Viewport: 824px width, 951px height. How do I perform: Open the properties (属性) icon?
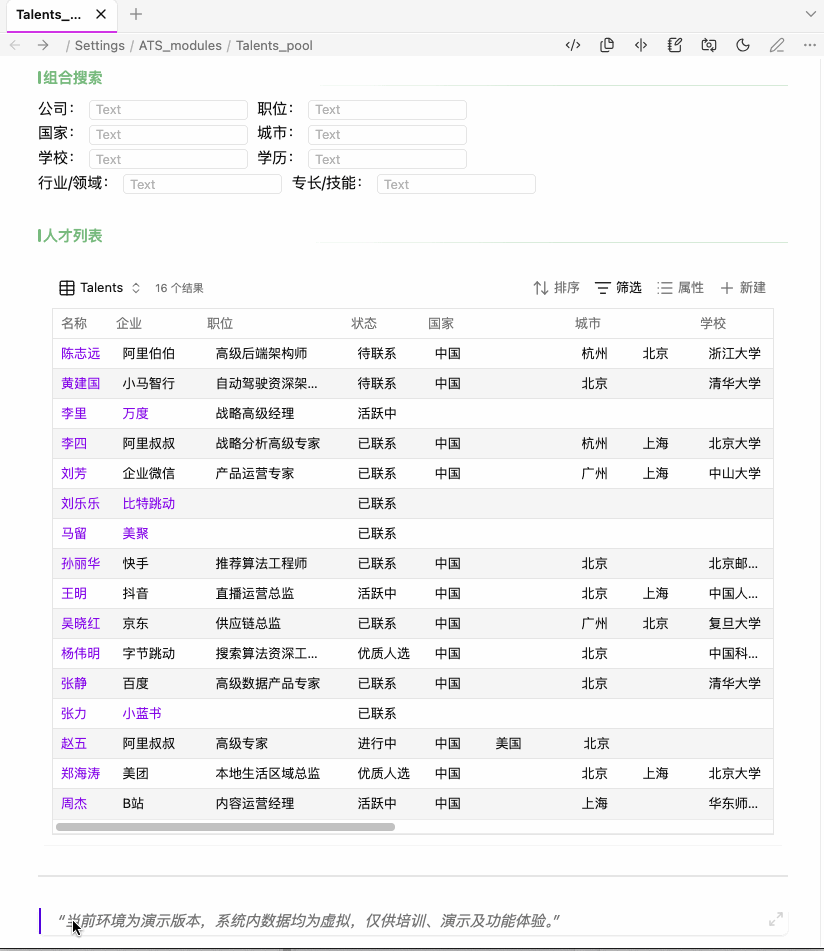coord(680,287)
